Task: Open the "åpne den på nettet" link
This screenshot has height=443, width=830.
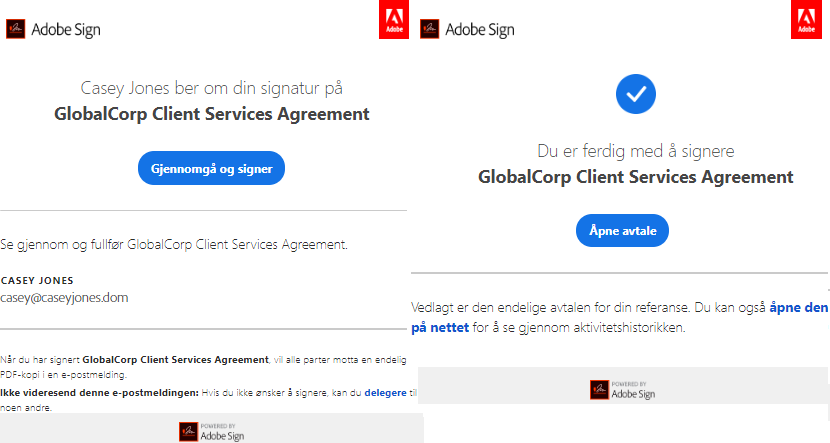Action: coord(798,309)
